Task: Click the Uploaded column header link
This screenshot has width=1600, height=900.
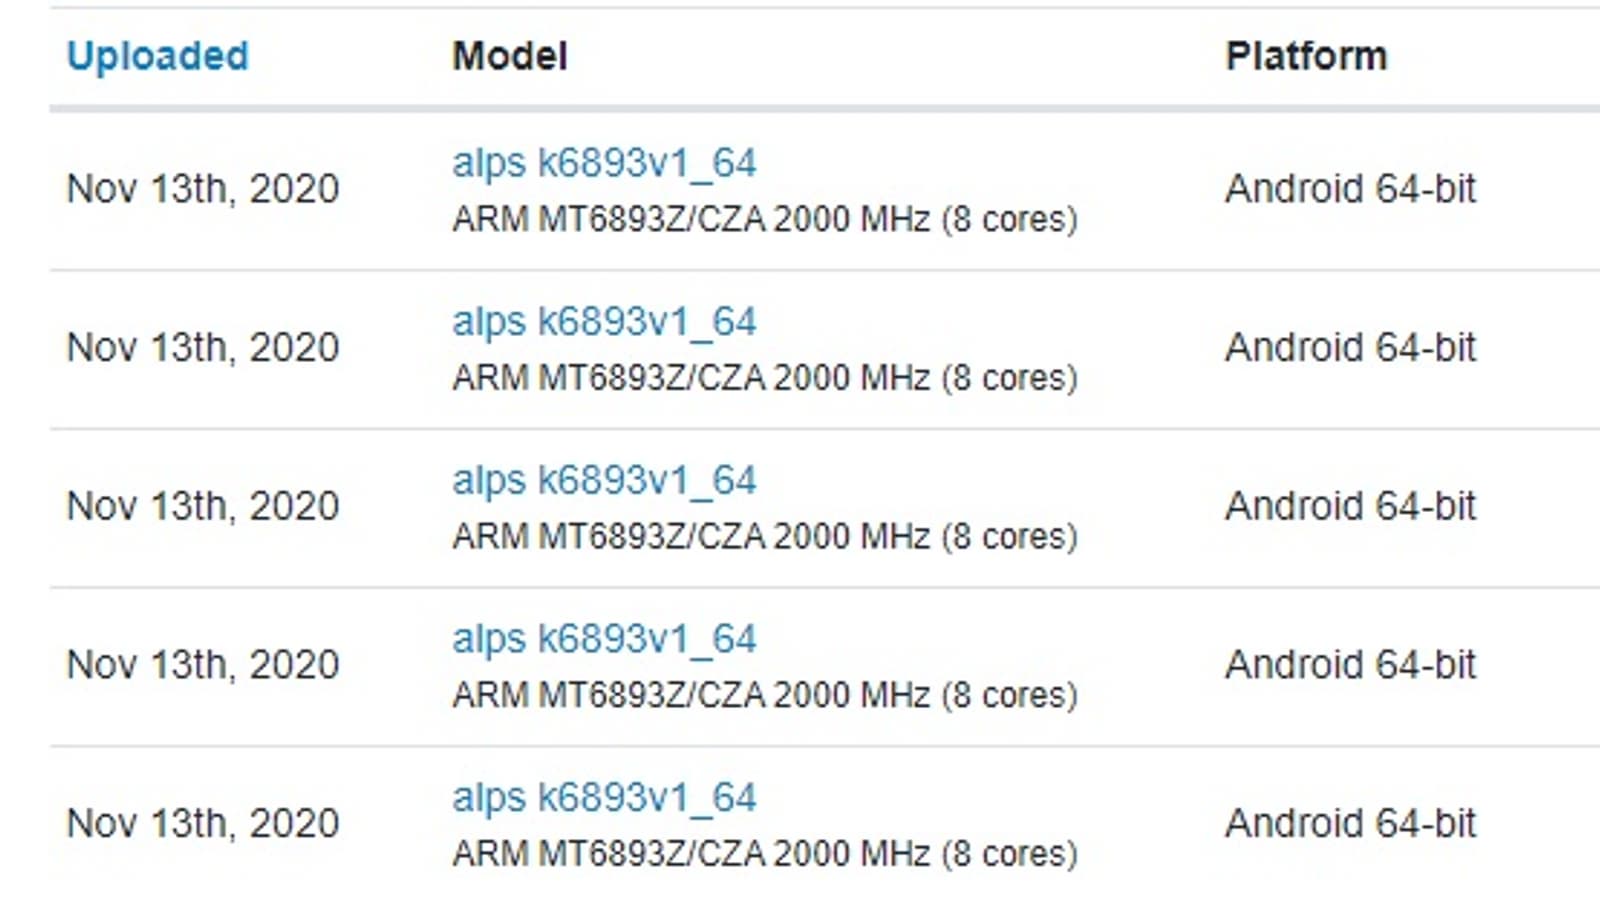Action: click(x=157, y=56)
